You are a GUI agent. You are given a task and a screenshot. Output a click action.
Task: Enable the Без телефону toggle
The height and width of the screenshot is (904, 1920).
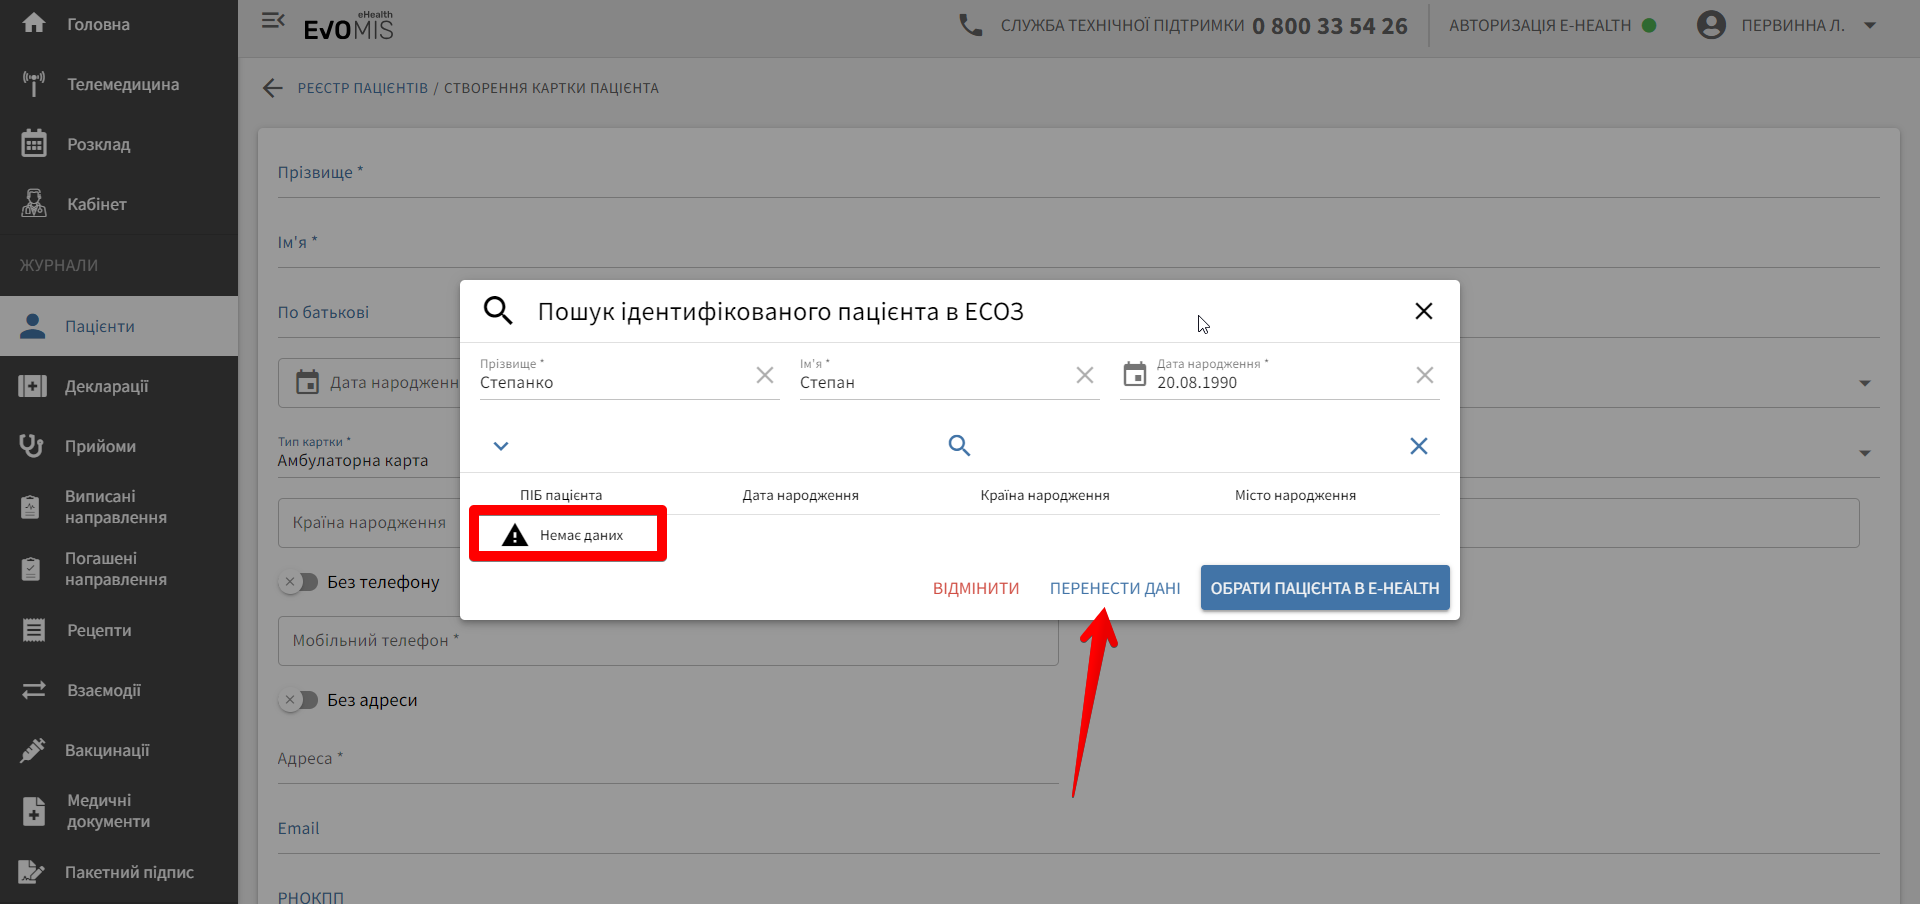click(x=298, y=582)
